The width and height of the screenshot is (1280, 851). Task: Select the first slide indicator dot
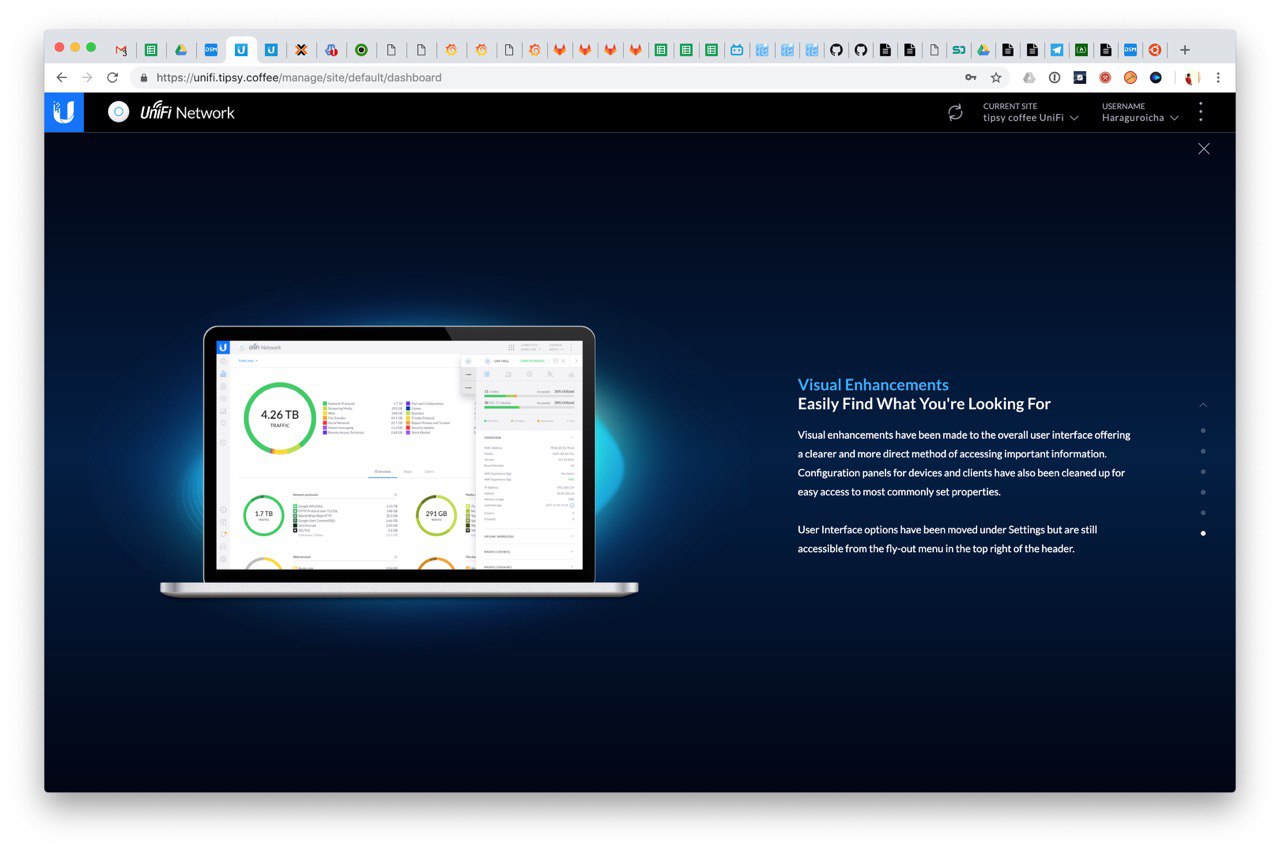pyautogui.click(x=1203, y=431)
